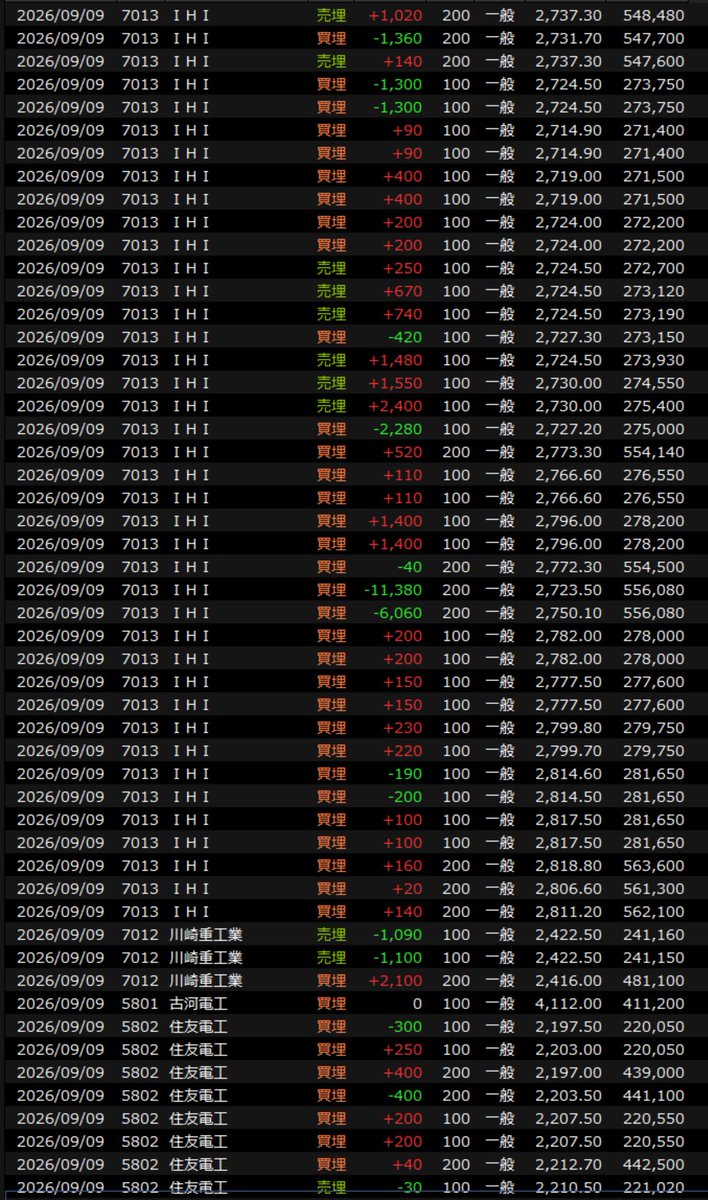Select the price 2,197.50

569,1027
